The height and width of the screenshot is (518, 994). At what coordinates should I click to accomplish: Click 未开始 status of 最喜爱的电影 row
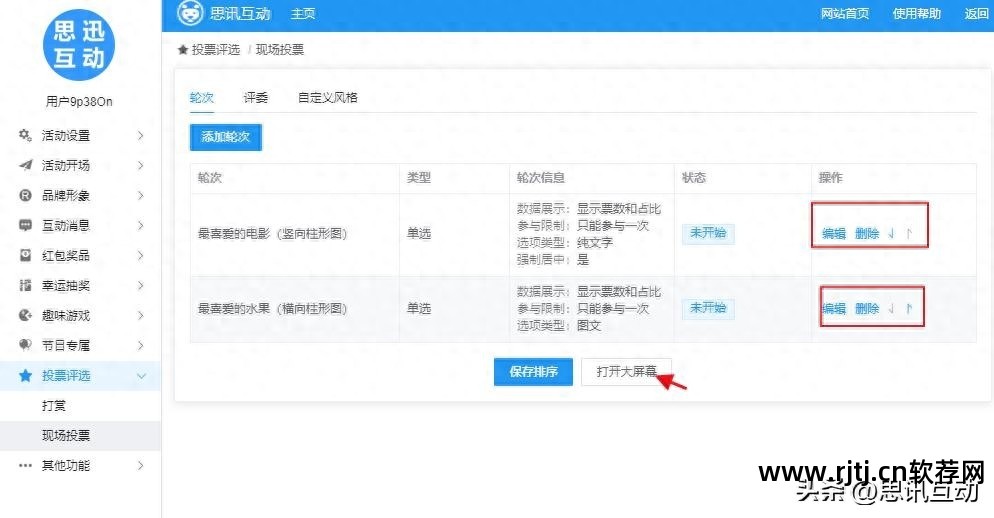click(708, 233)
